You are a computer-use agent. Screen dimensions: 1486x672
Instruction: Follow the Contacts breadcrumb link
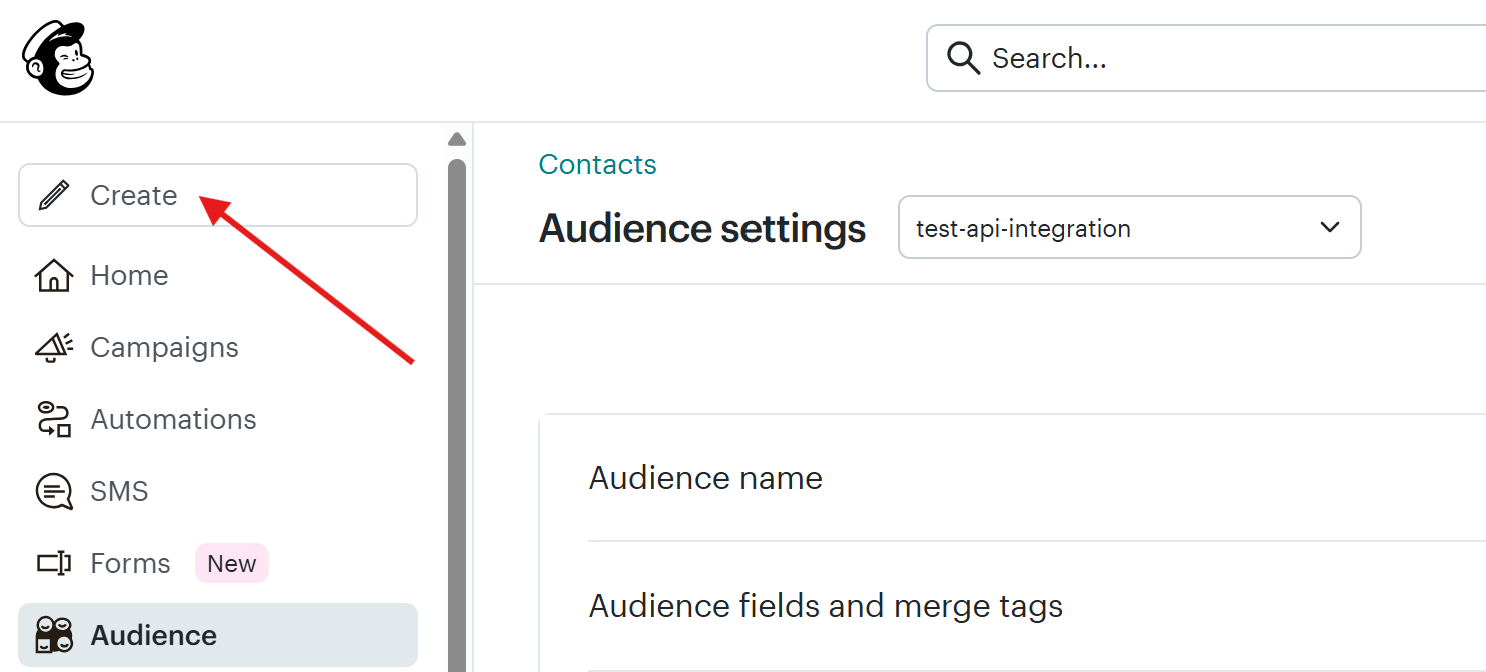tap(597, 164)
